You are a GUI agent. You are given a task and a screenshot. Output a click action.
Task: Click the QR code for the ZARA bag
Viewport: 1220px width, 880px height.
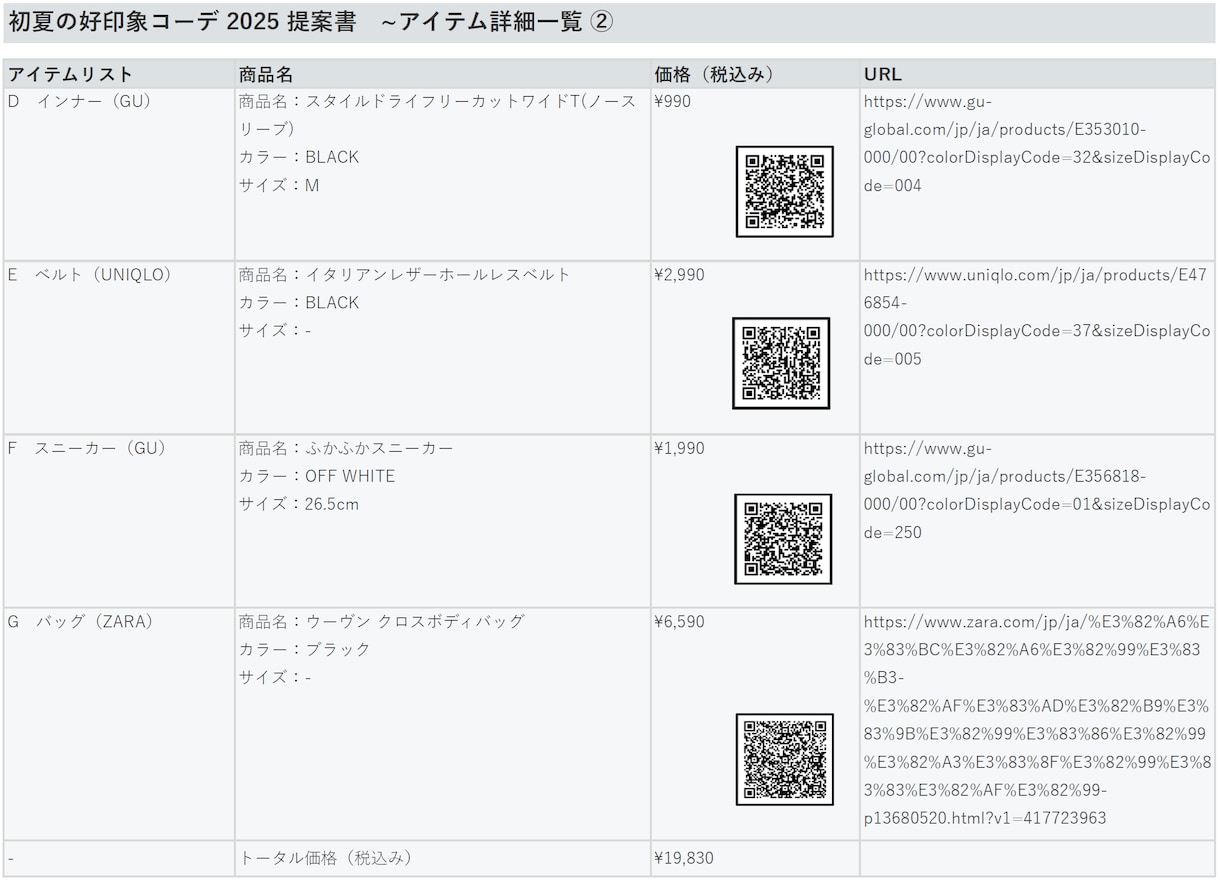pos(785,759)
